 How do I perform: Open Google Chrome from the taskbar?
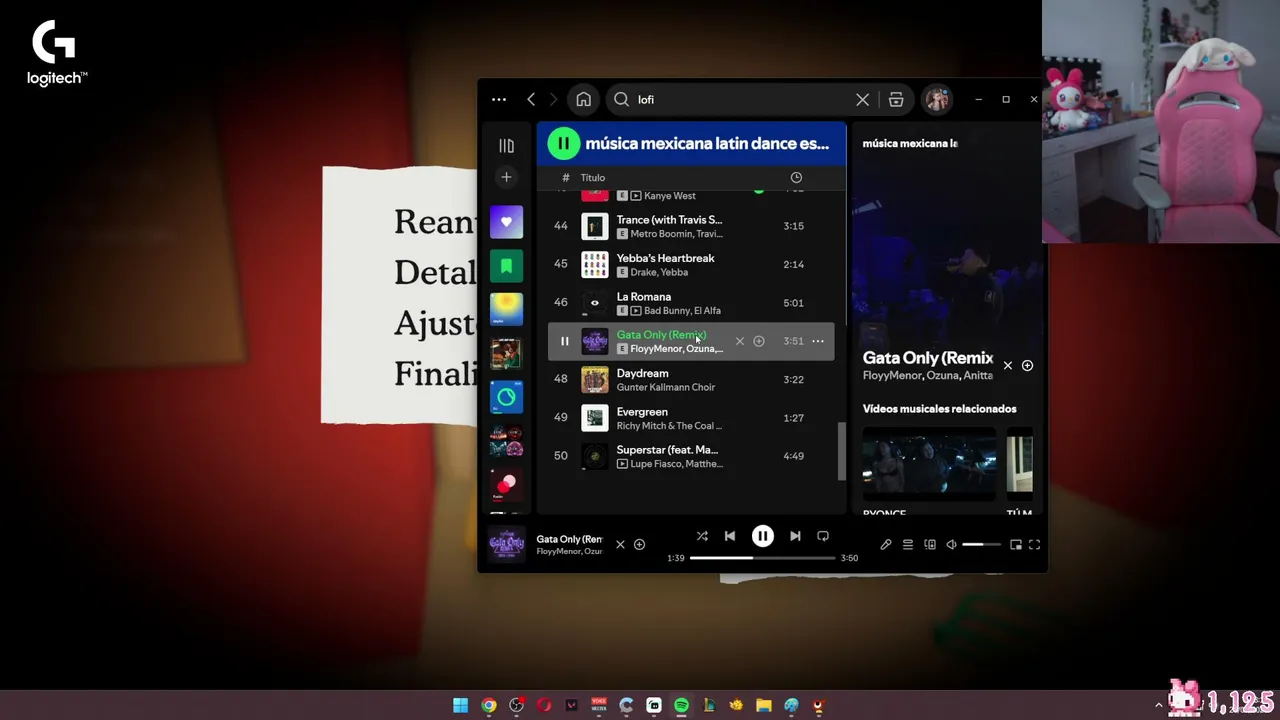point(489,705)
